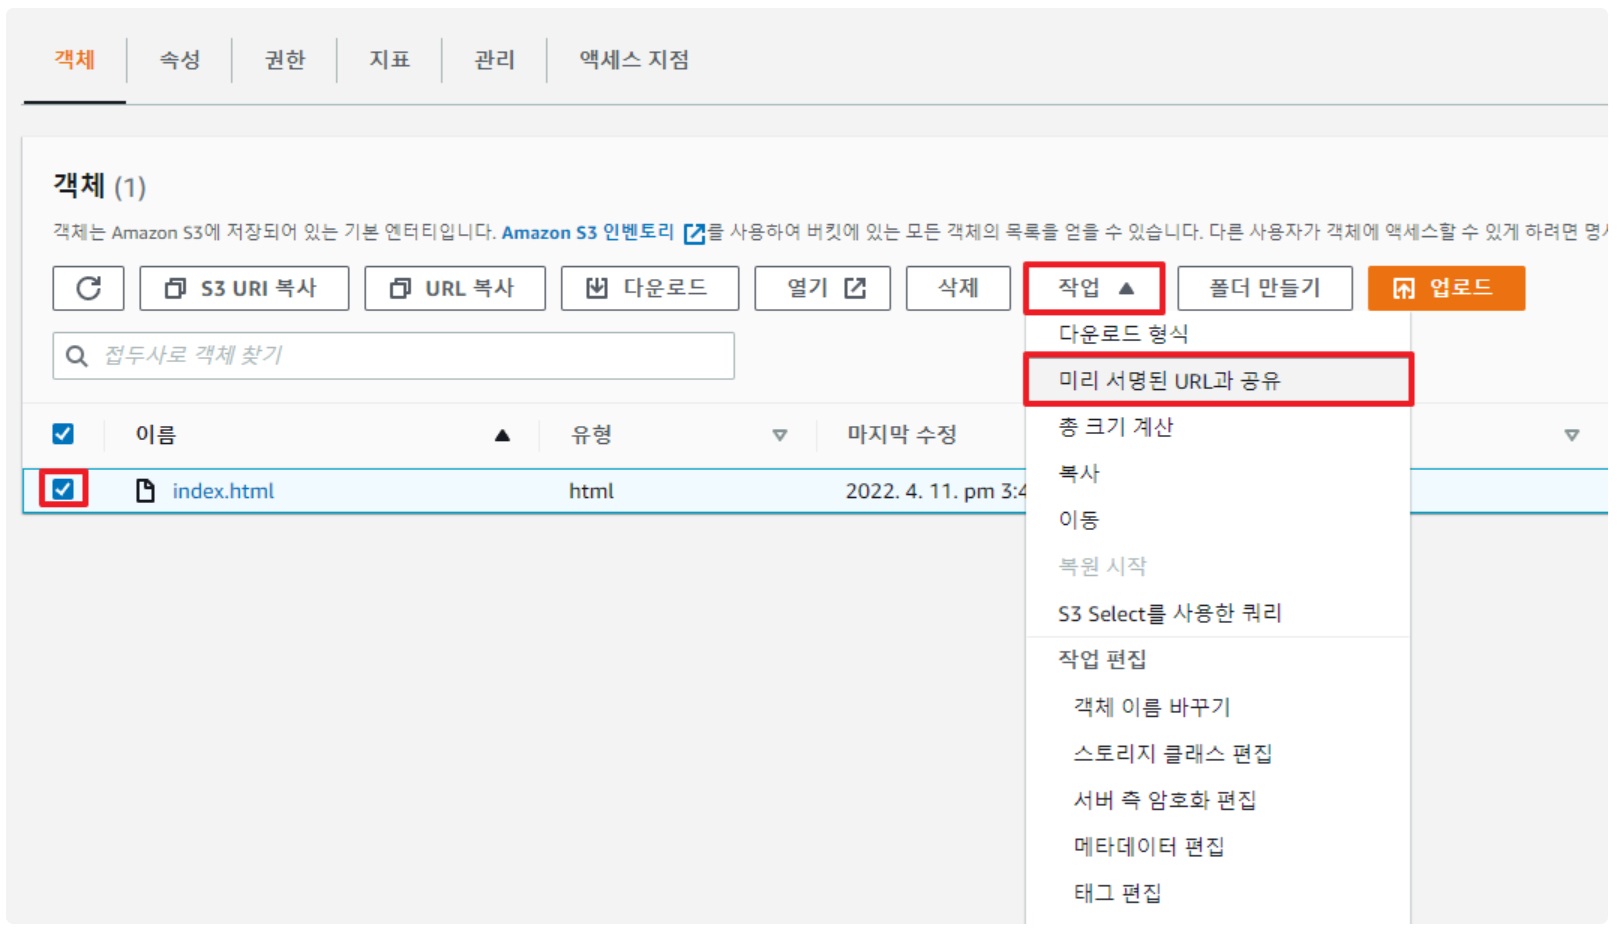Switch to the 관리 tab
Viewport: 1617px width, 932px height.
tap(495, 60)
